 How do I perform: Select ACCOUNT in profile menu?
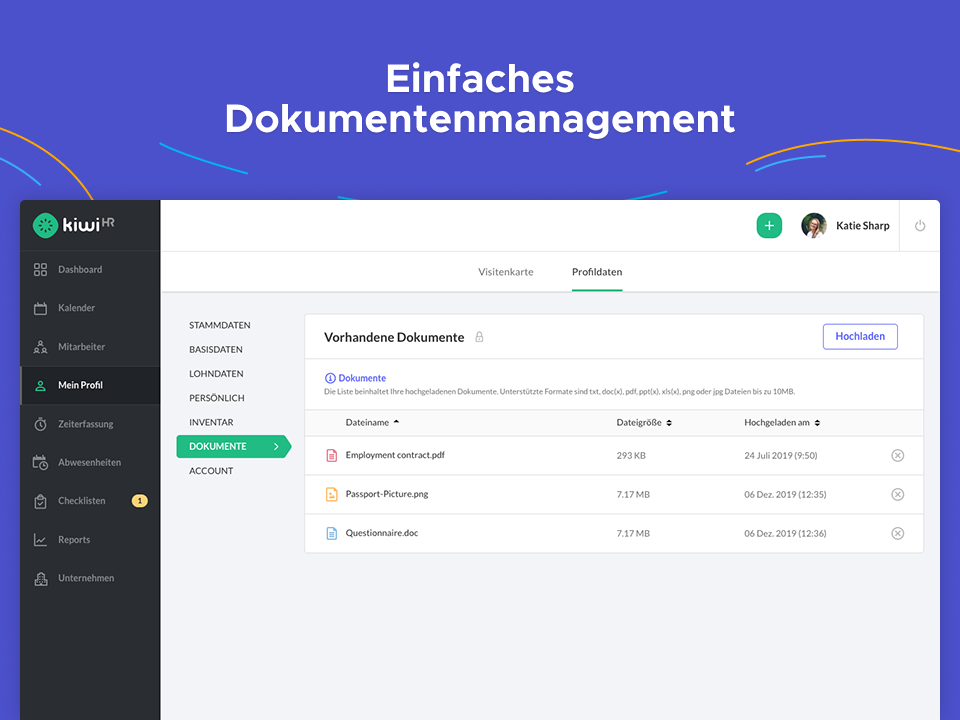click(x=211, y=471)
